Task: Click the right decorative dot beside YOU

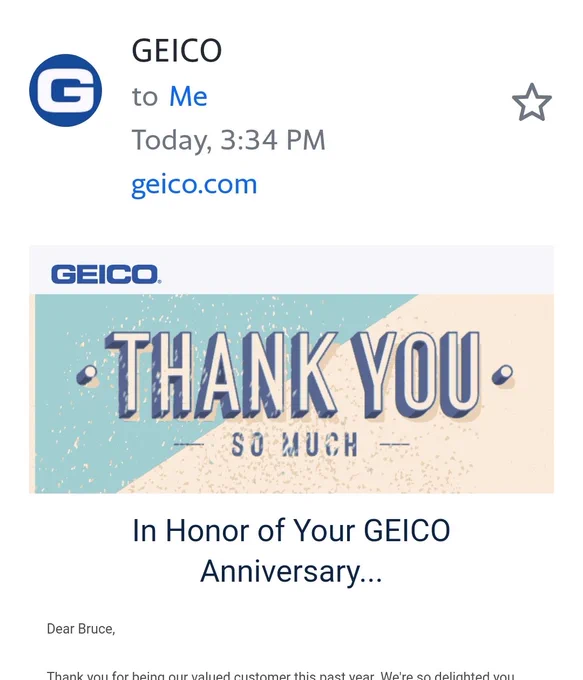Action: click(x=503, y=375)
